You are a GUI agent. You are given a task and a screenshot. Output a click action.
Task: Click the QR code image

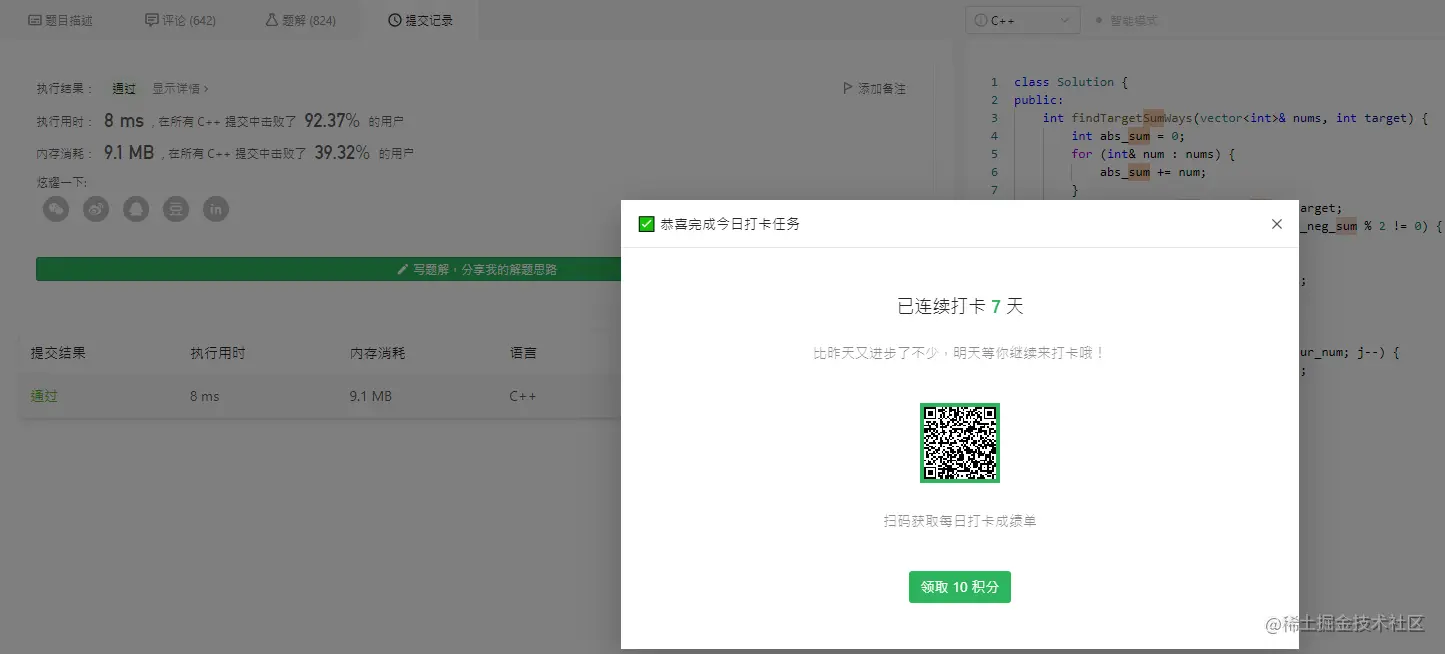[960, 443]
